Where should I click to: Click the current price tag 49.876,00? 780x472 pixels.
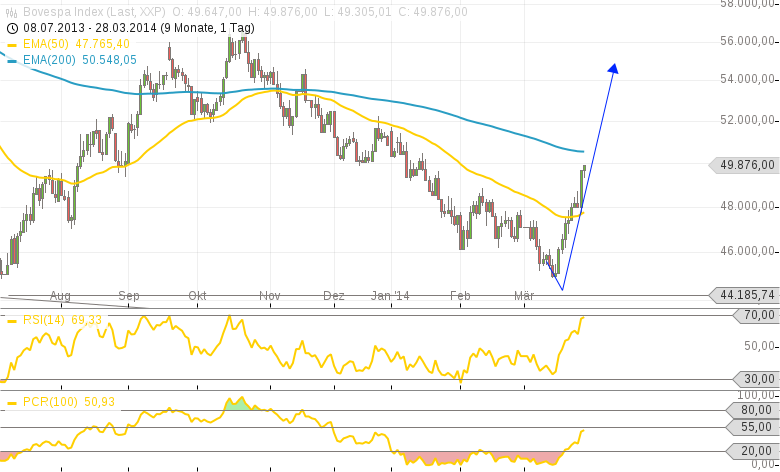[x=744, y=165]
